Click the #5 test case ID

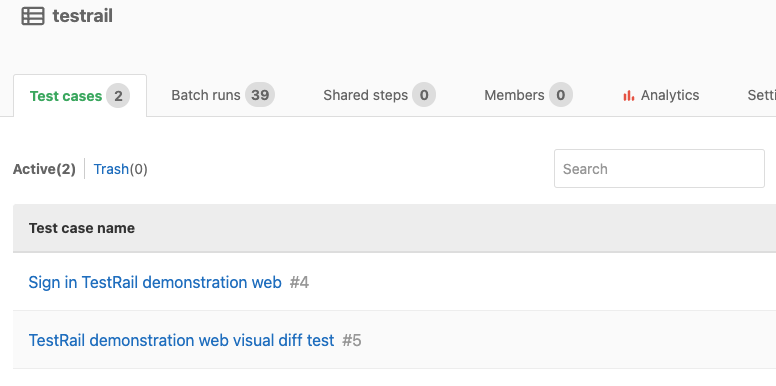tap(351, 341)
